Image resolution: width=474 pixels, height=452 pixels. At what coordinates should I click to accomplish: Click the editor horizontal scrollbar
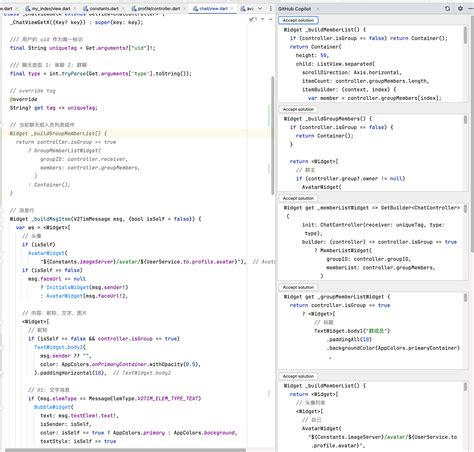click(x=125, y=450)
